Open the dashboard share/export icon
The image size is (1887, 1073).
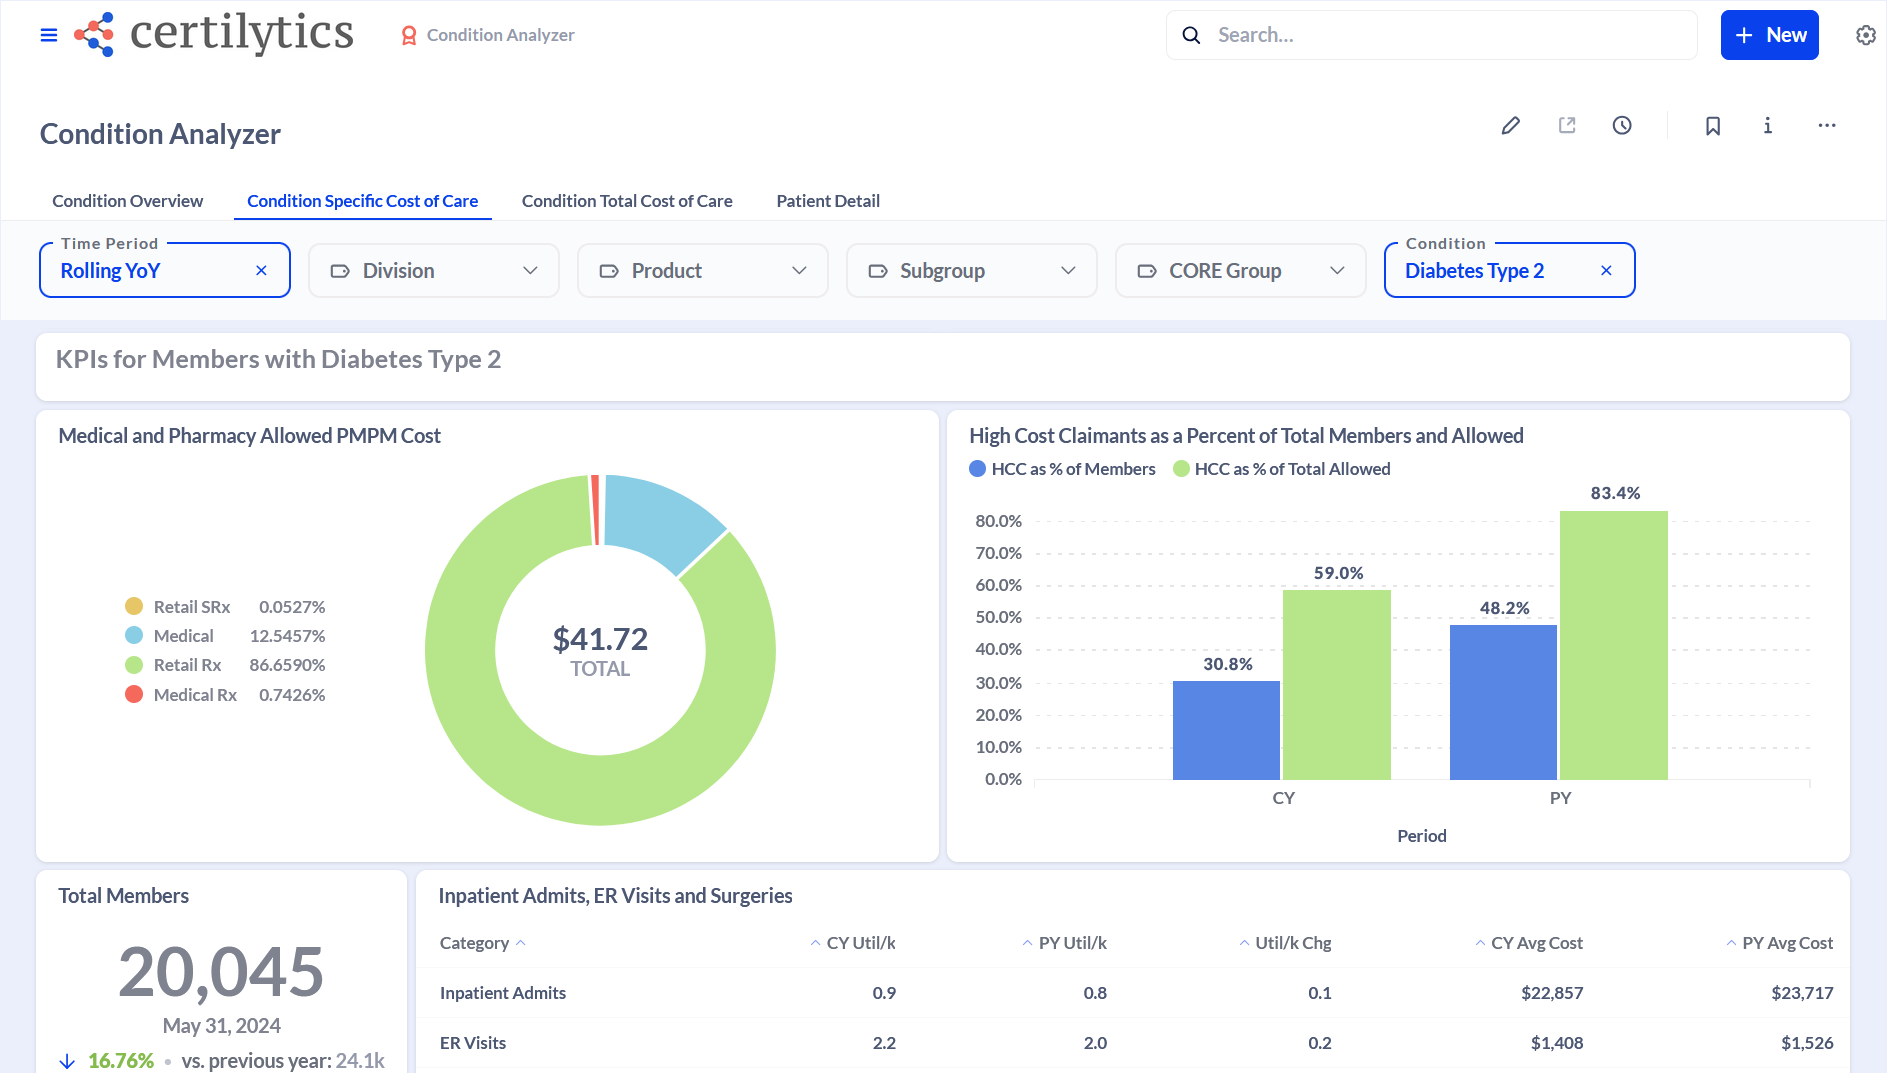[1567, 125]
